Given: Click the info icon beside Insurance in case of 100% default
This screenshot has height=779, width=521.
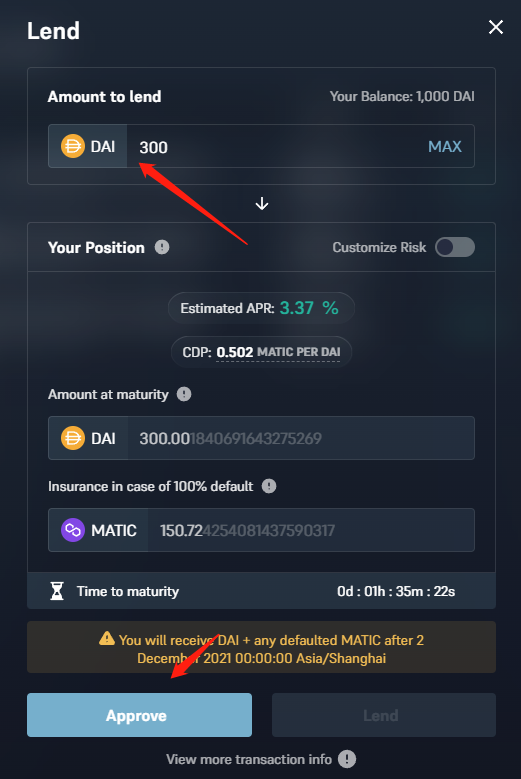Looking at the screenshot, I should [269, 486].
